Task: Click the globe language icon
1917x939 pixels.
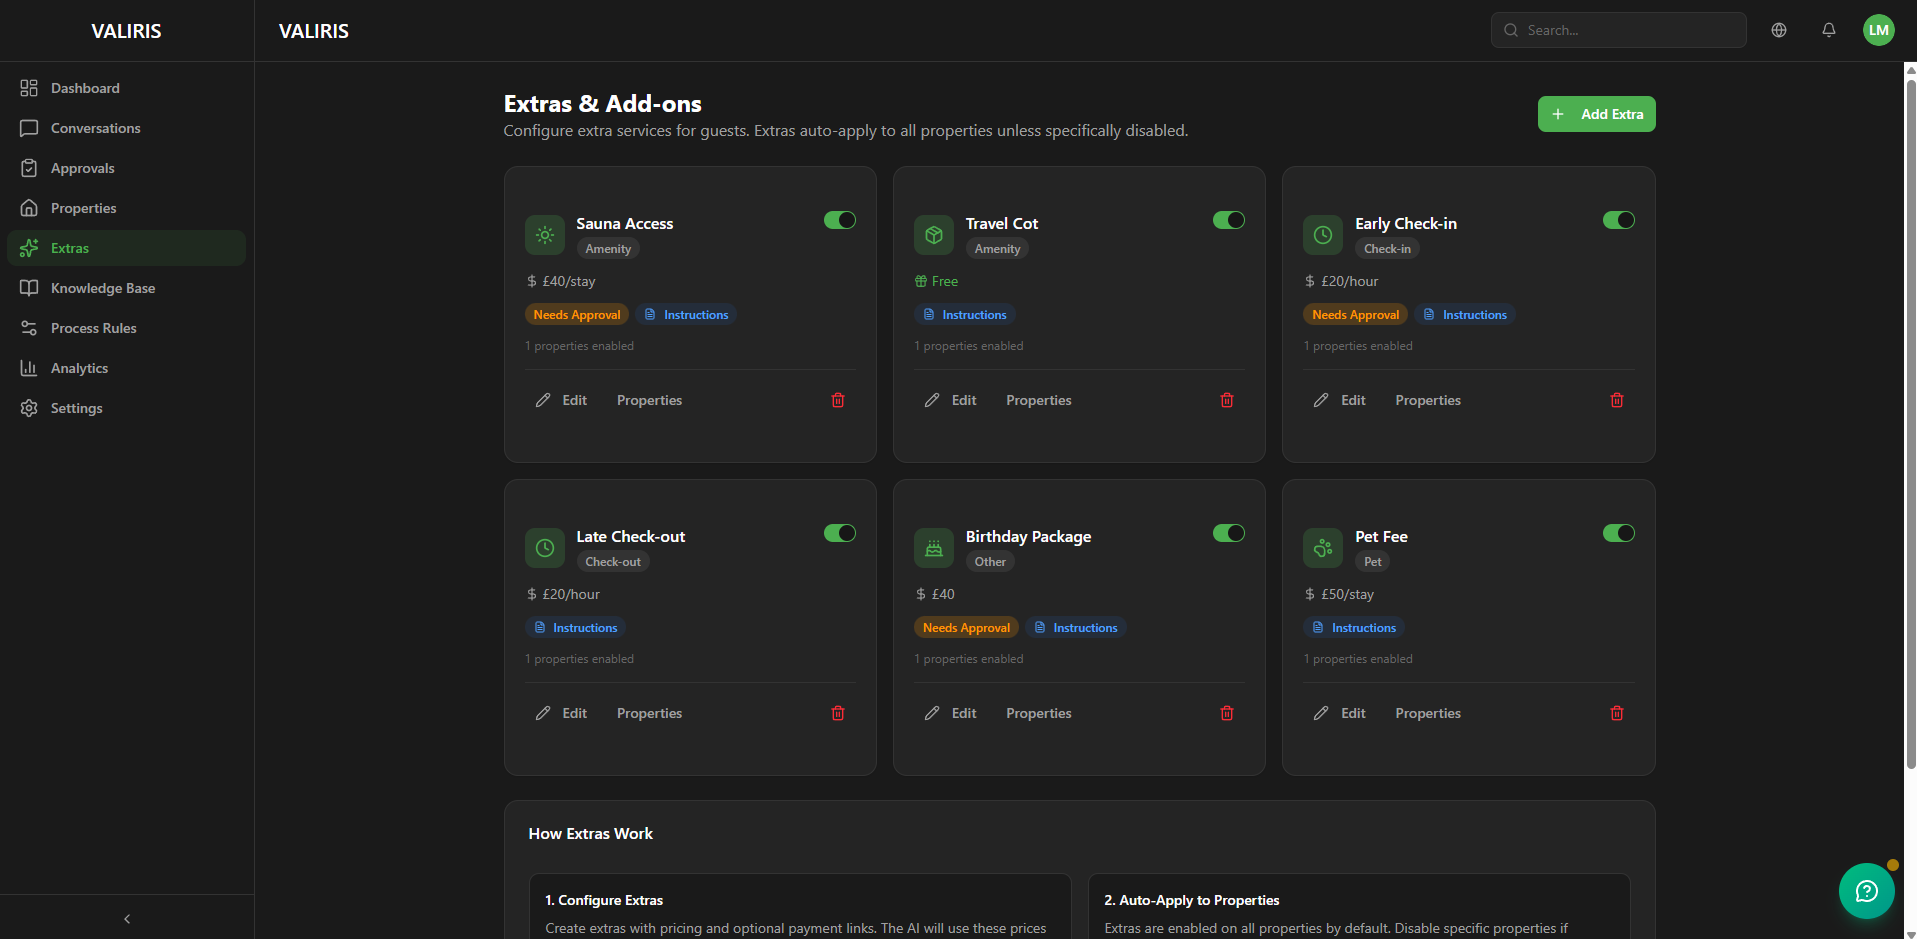Action: point(1779,30)
